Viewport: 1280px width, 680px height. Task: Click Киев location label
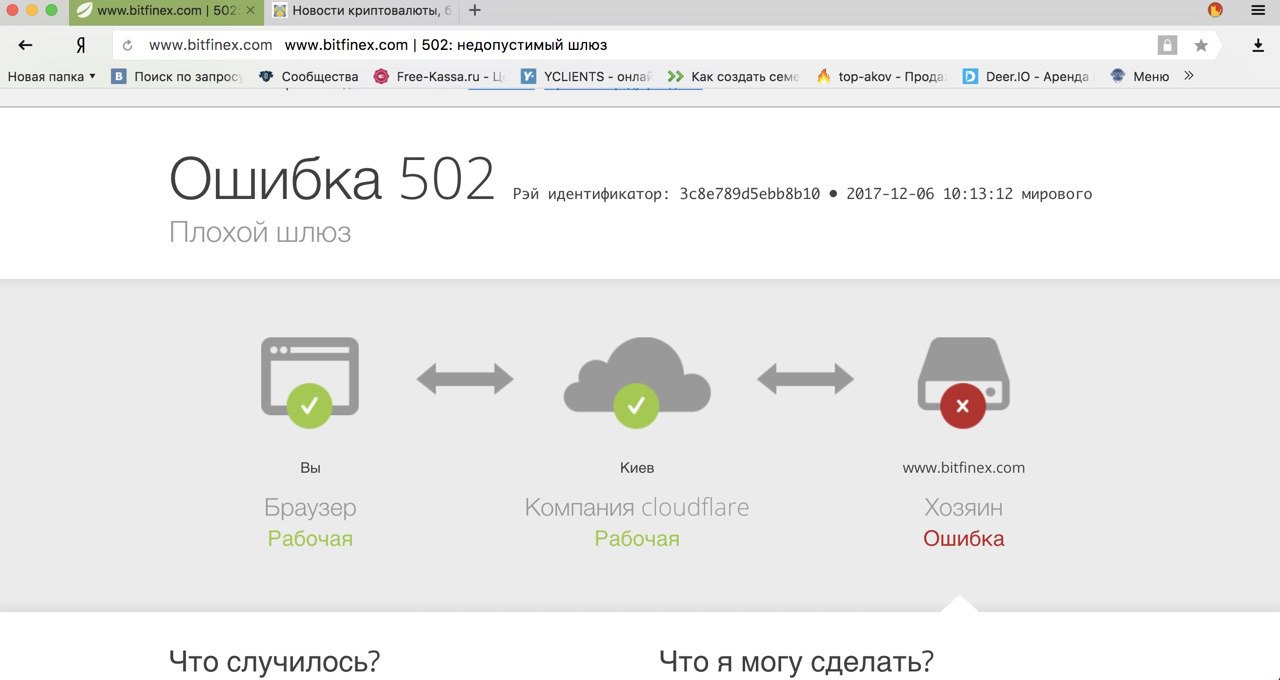637,467
